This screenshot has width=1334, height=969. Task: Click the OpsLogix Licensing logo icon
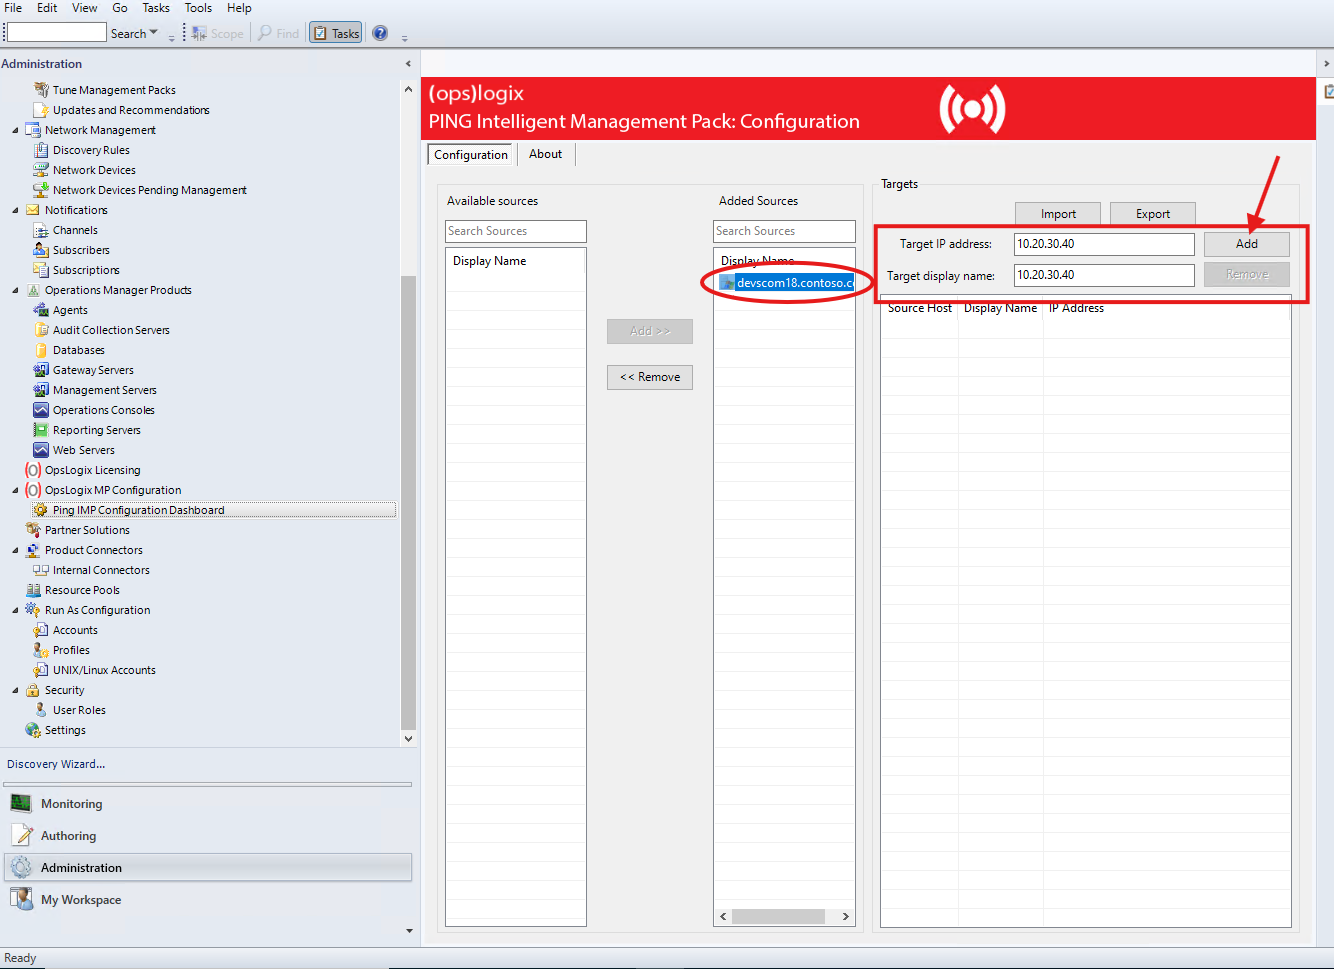(x=33, y=470)
